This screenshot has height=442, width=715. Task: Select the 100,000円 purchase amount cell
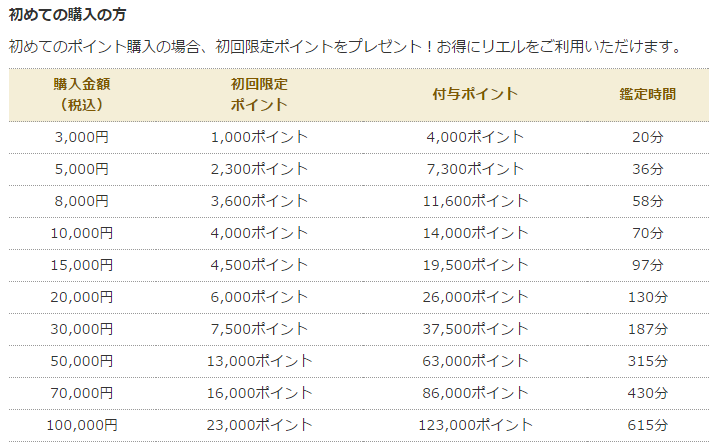pos(82,425)
